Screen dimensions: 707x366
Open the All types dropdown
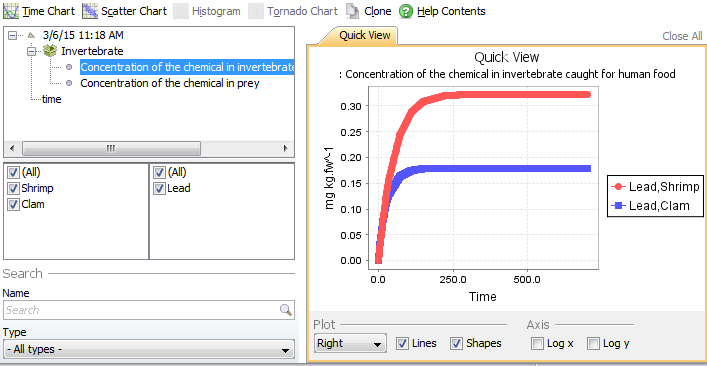[x=149, y=349]
